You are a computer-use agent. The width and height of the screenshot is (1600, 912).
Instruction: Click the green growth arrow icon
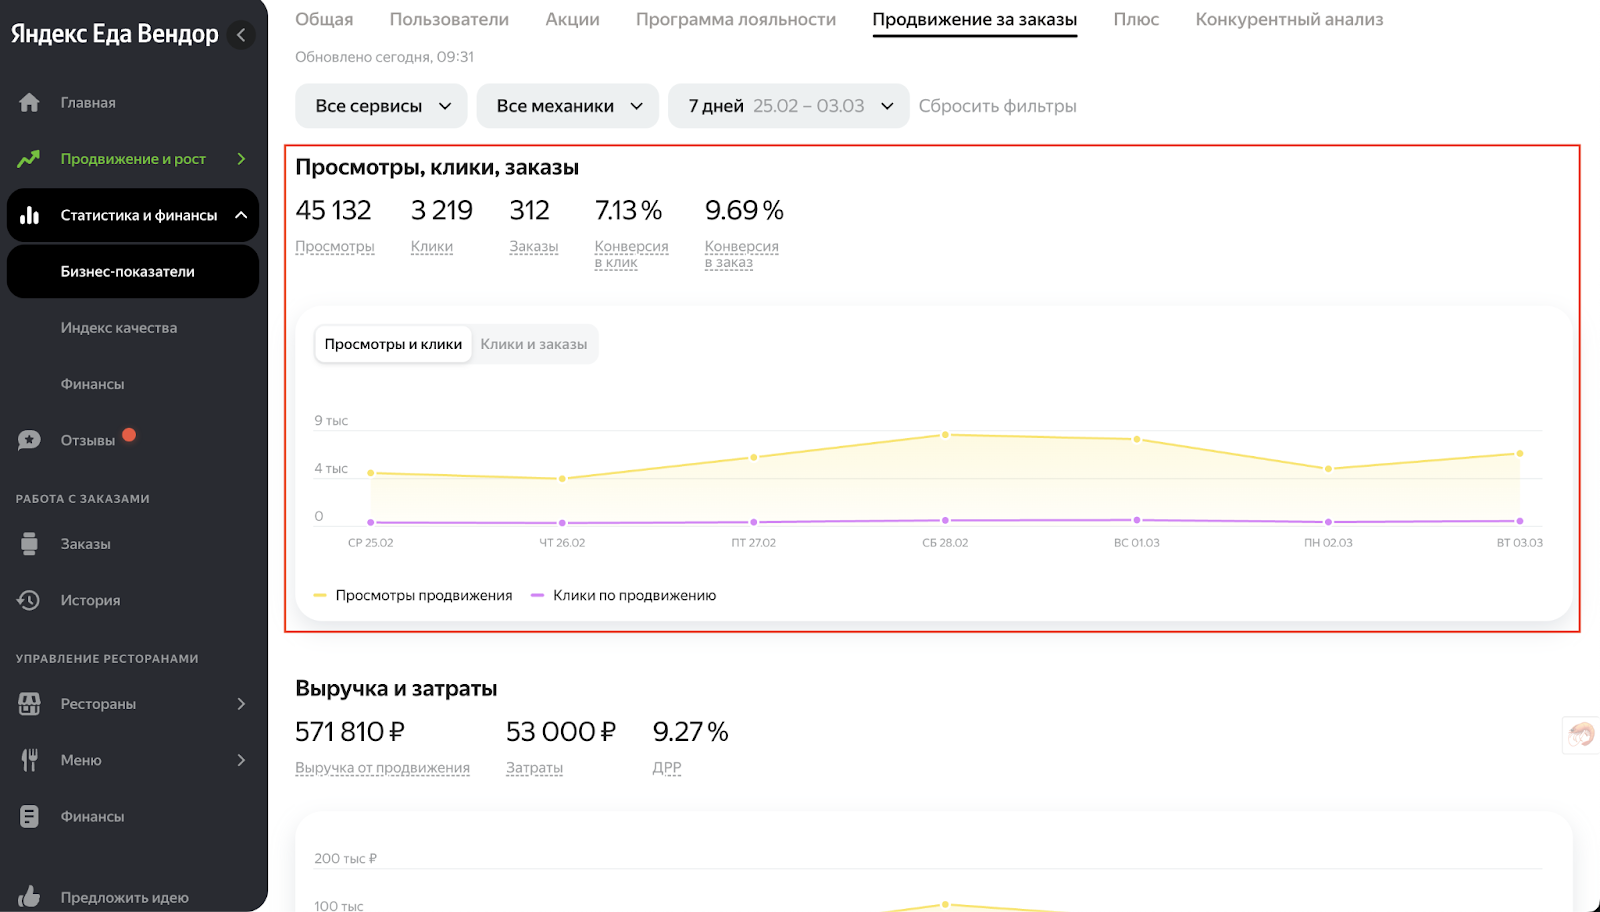(29, 159)
